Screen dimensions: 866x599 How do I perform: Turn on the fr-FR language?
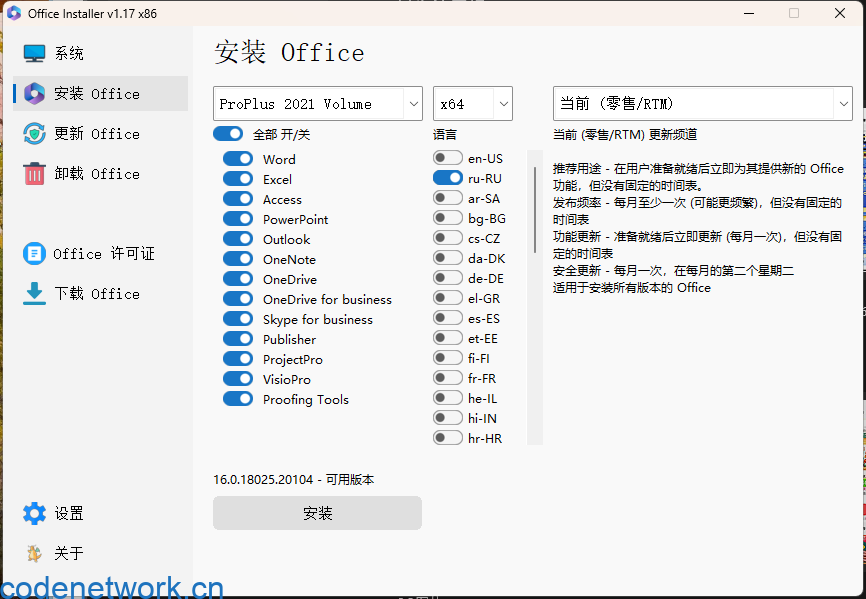point(448,378)
